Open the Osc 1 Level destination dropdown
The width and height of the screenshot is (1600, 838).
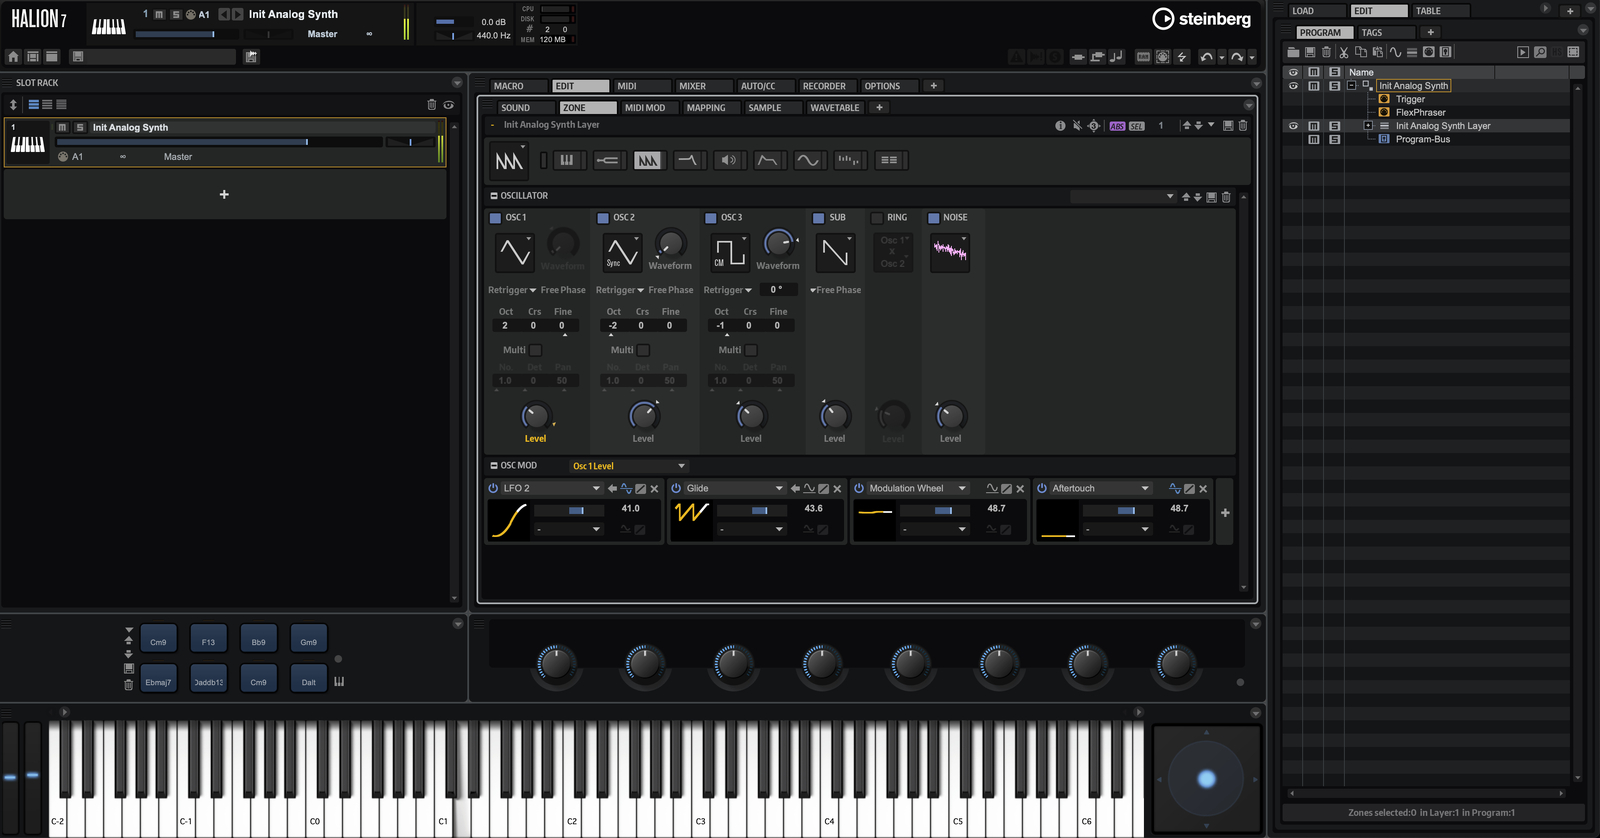pyautogui.click(x=628, y=466)
